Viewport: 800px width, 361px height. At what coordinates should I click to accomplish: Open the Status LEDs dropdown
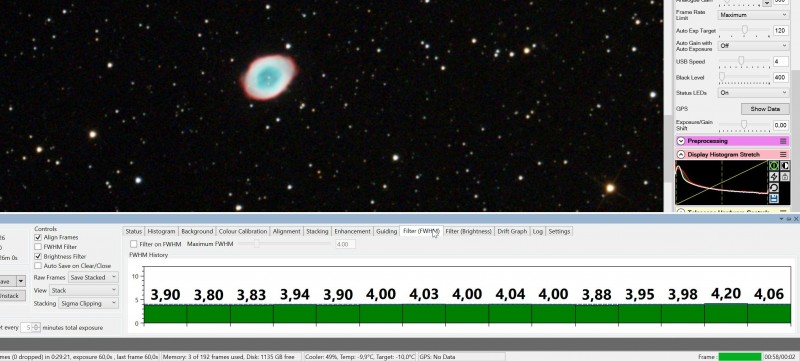point(754,93)
